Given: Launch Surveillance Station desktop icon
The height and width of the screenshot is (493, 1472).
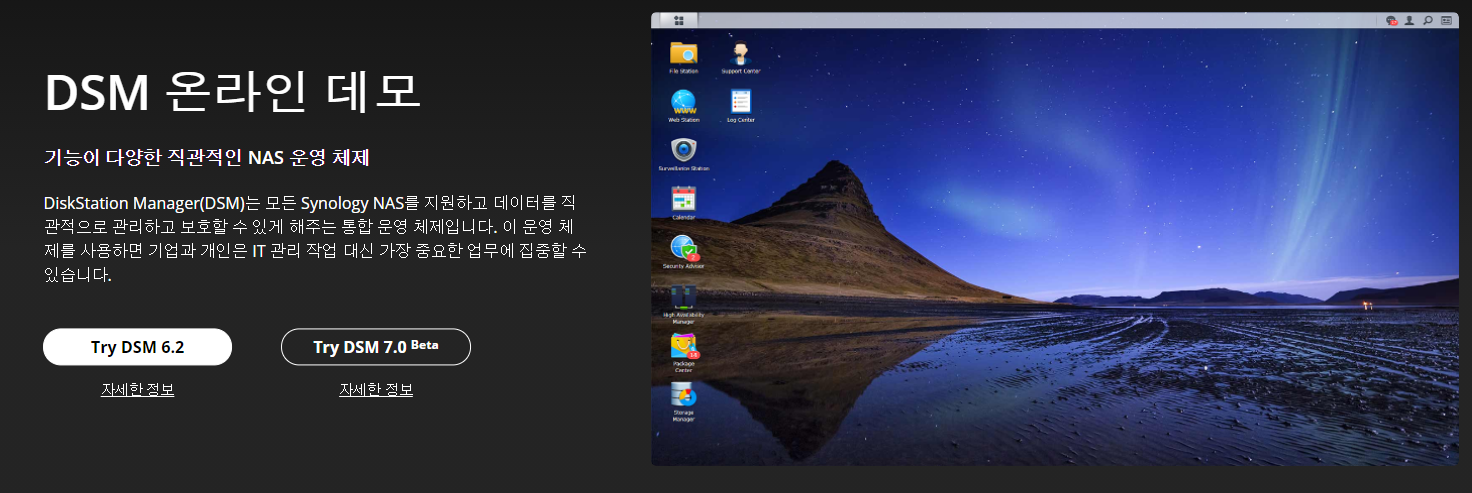Looking at the screenshot, I should click(684, 154).
